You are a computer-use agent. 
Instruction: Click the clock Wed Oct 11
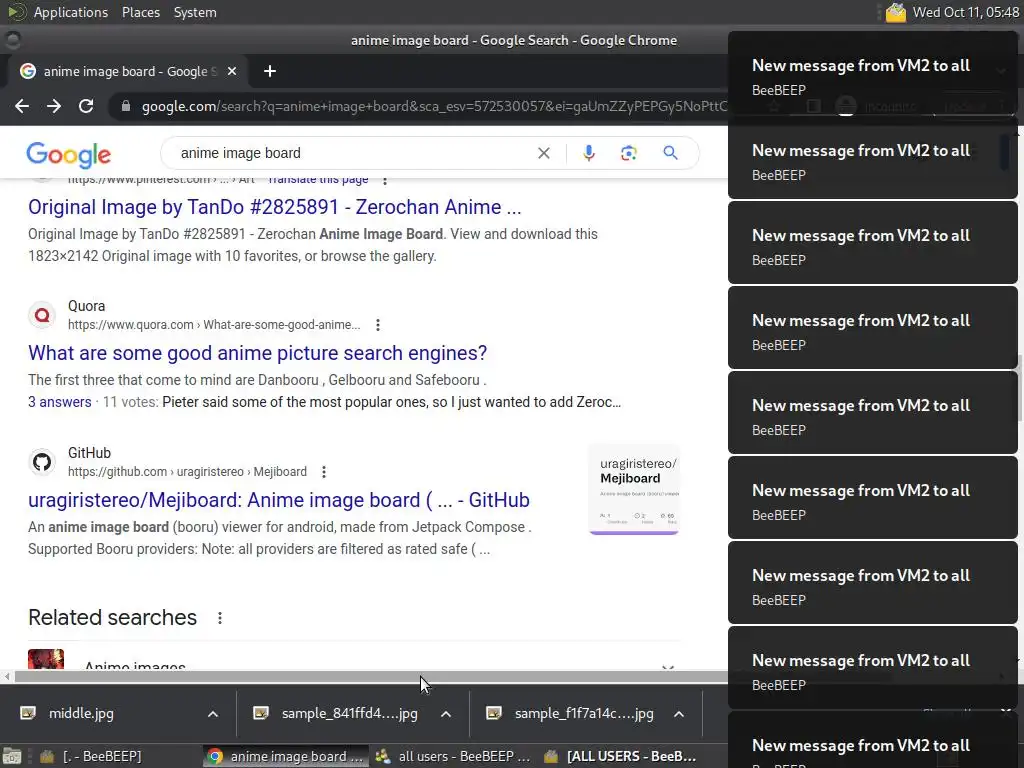965,12
